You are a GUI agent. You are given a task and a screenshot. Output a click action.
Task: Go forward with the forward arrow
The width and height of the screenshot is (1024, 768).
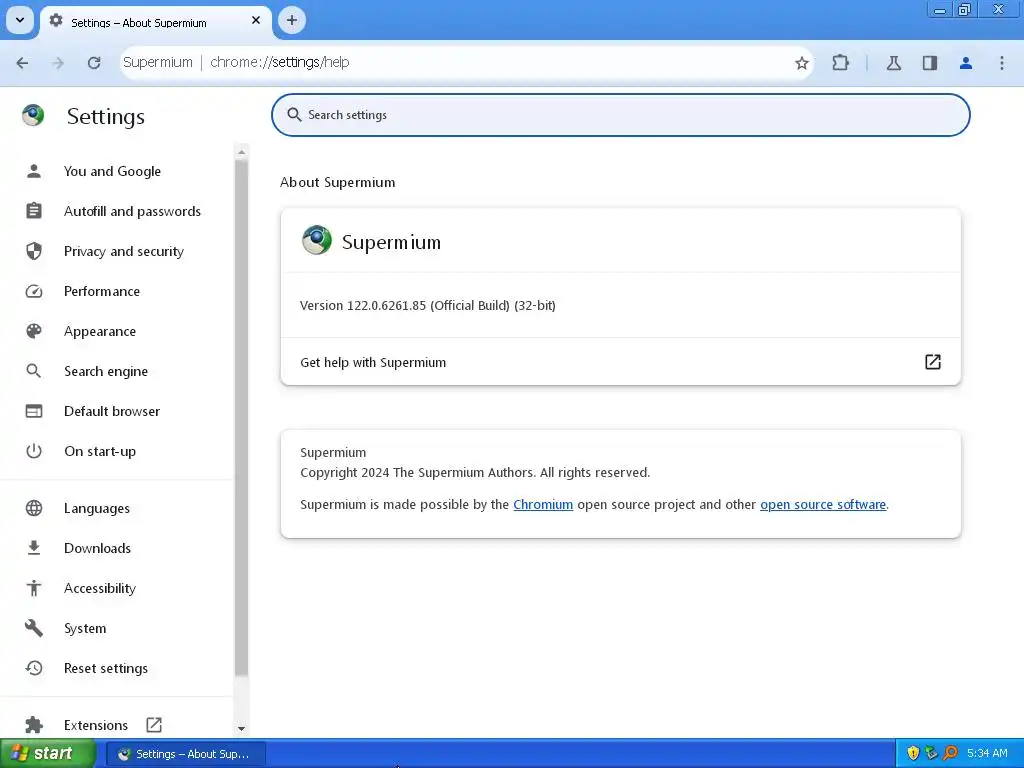tap(58, 63)
